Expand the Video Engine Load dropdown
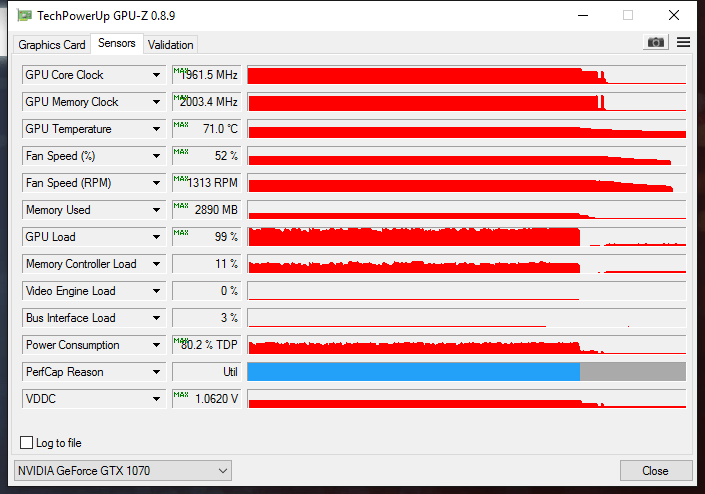 point(156,291)
